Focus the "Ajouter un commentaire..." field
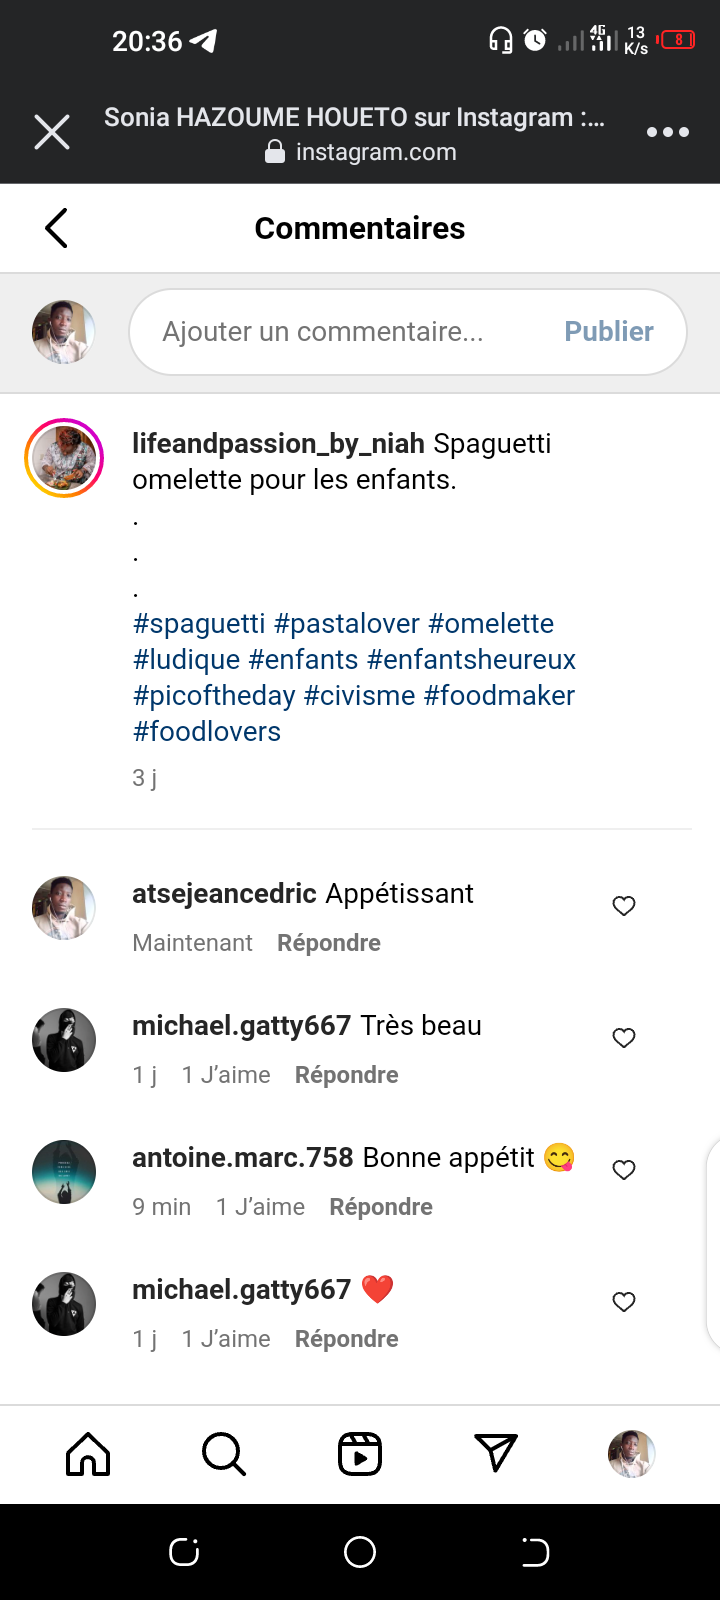Screen dimensions: 720x1600 (340, 332)
